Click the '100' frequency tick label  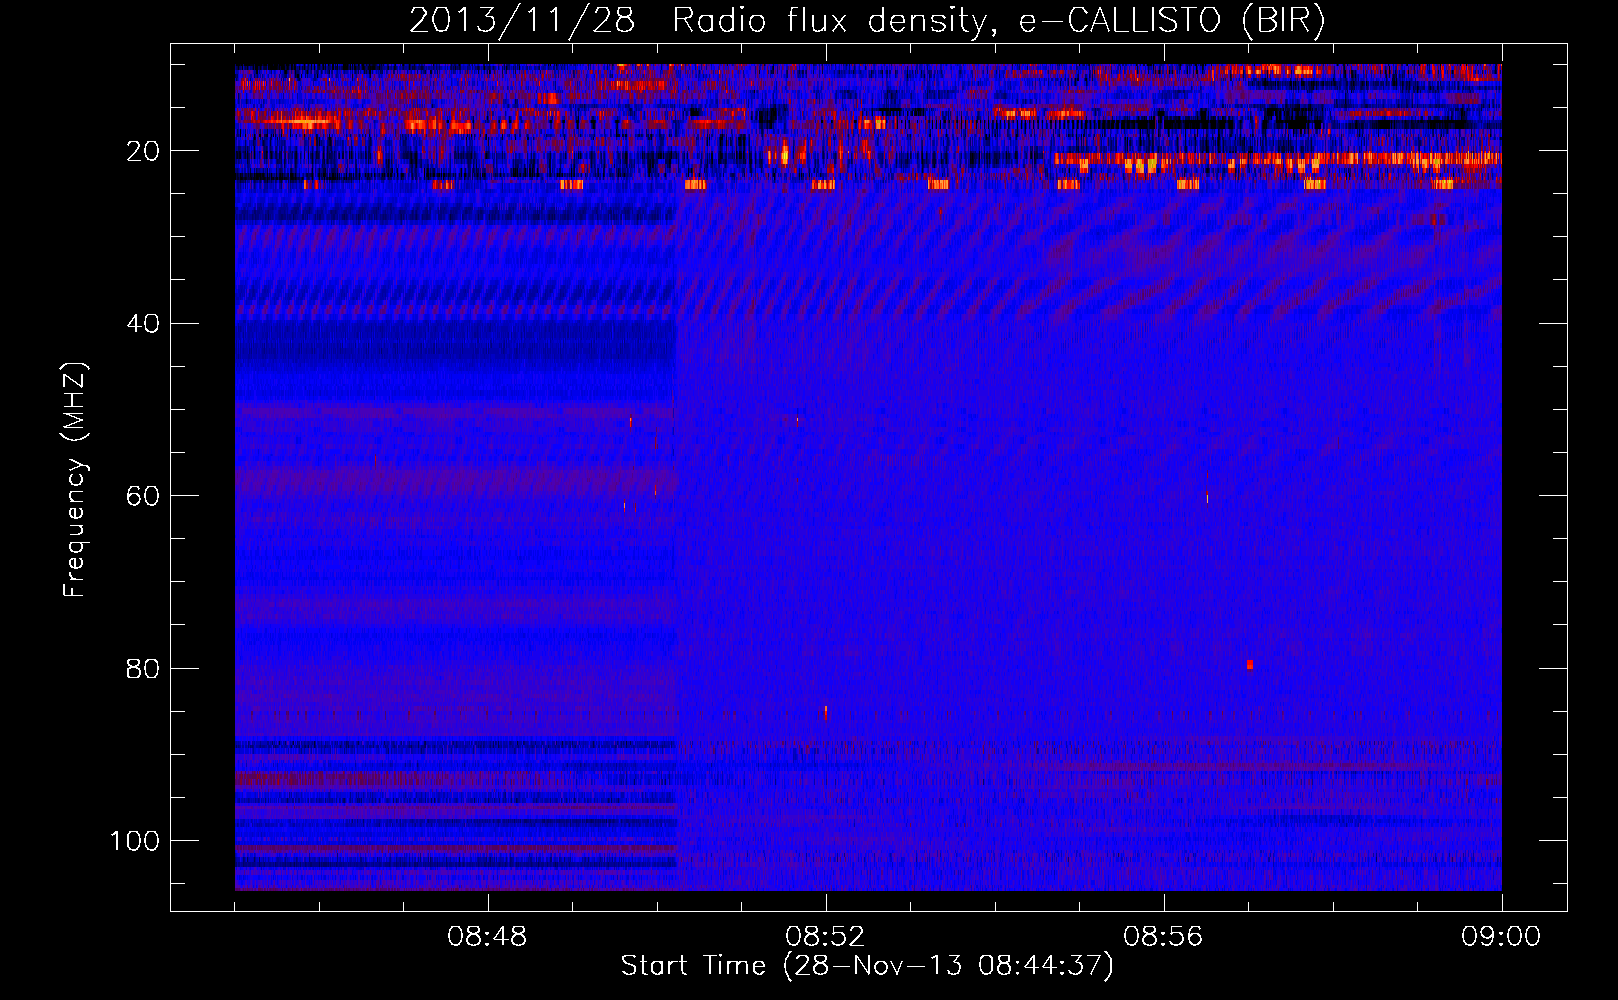click(135, 841)
